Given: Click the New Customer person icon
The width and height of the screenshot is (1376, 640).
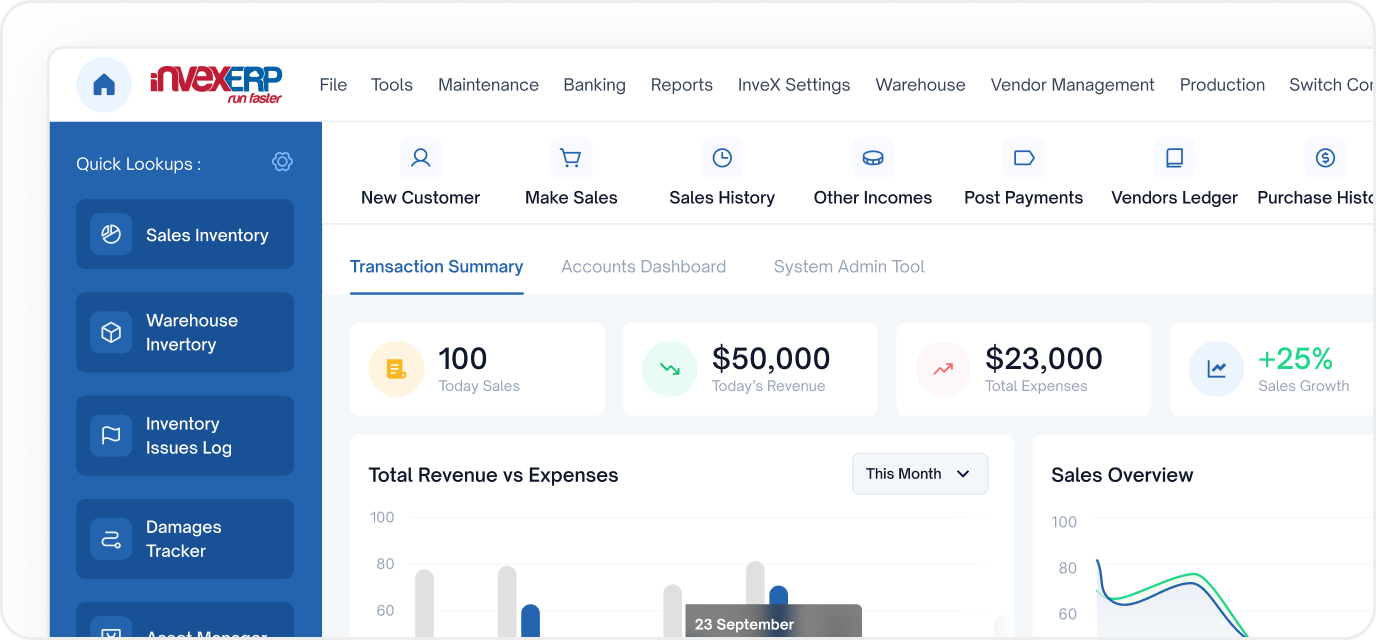Looking at the screenshot, I should click(421, 158).
